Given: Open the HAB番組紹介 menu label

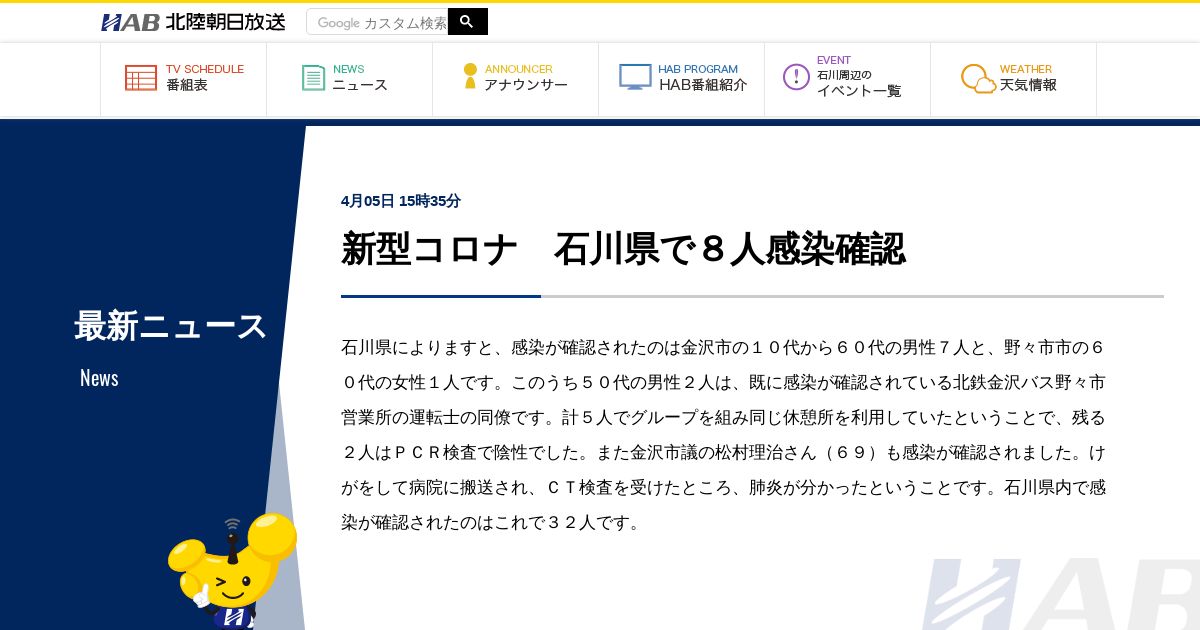Looking at the screenshot, I should pyautogui.click(x=703, y=86).
